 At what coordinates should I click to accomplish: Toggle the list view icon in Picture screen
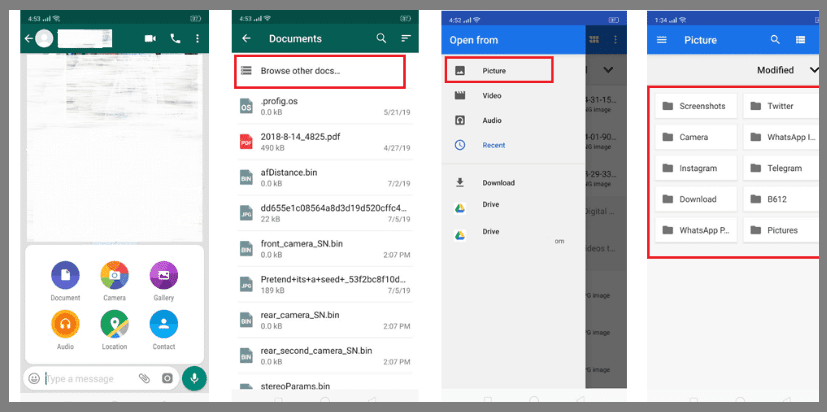pos(801,40)
